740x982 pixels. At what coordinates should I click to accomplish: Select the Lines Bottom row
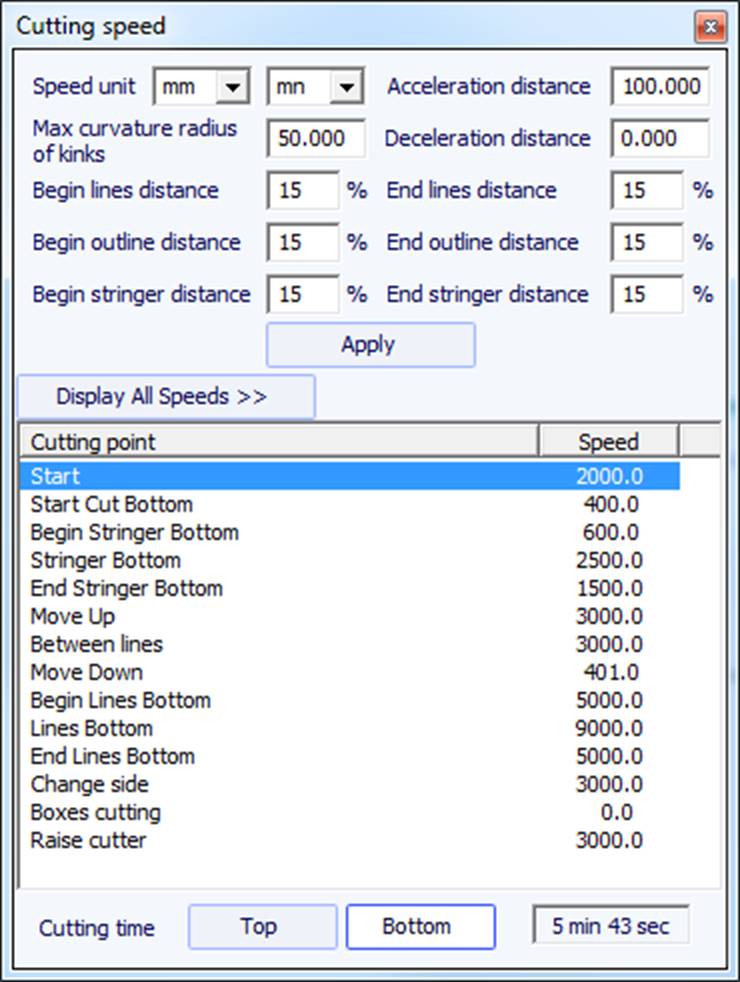(351, 728)
